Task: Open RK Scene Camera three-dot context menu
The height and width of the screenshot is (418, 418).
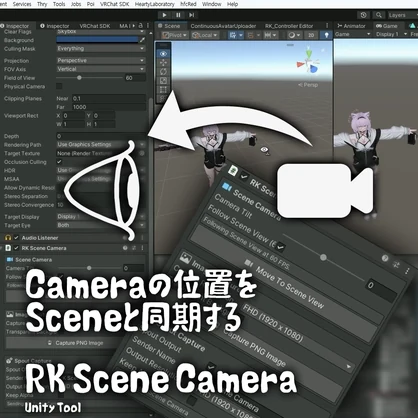Action: [142, 248]
